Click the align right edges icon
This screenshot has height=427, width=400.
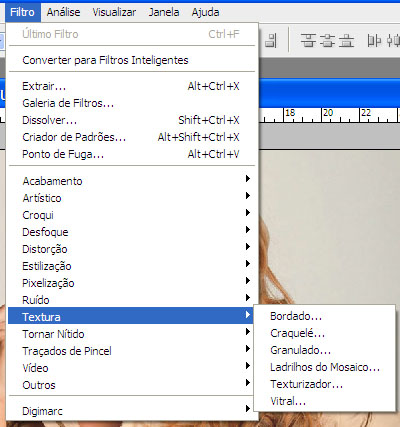(271, 41)
